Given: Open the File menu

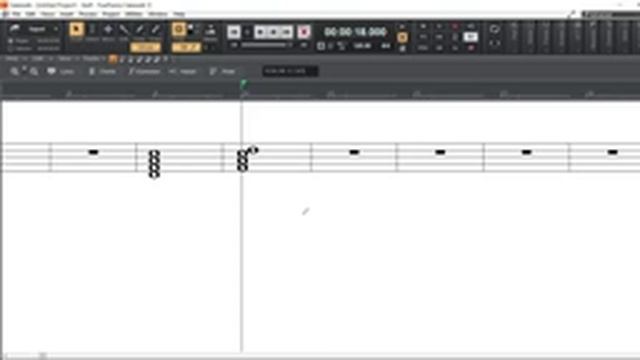Looking at the screenshot, I should click(x=16, y=14).
